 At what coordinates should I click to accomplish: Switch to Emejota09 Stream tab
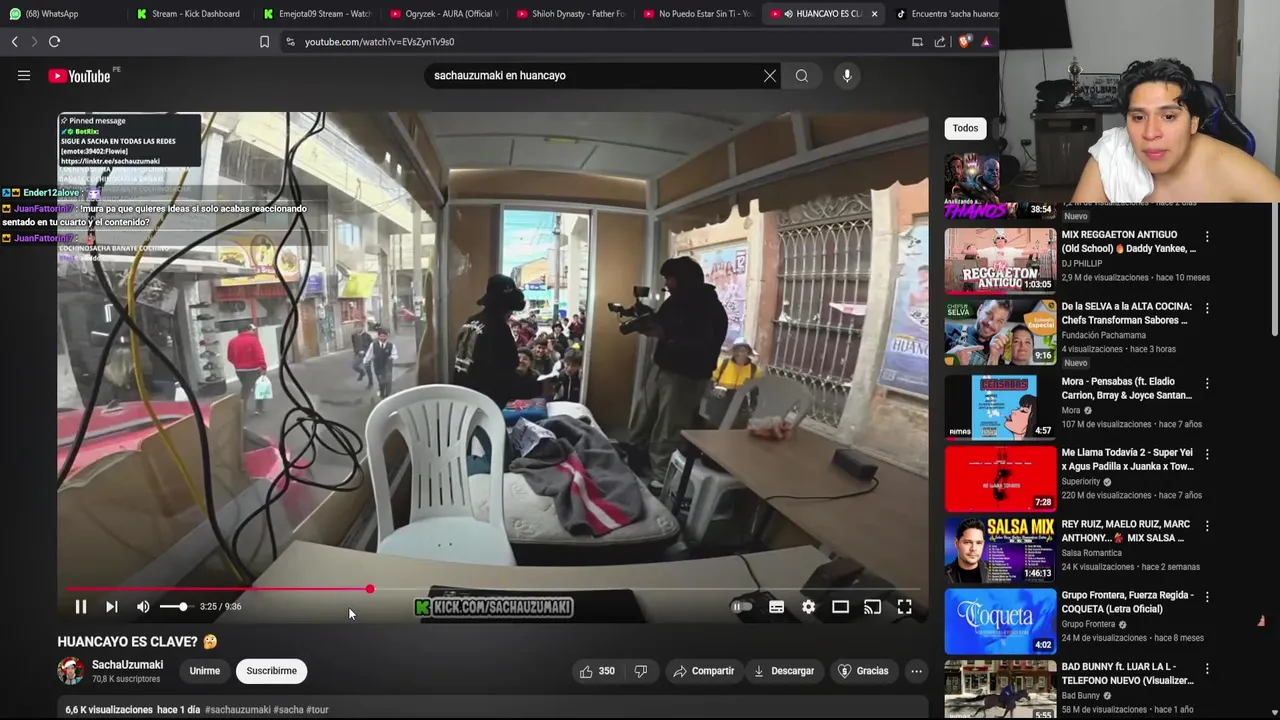(x=318, y=14)
